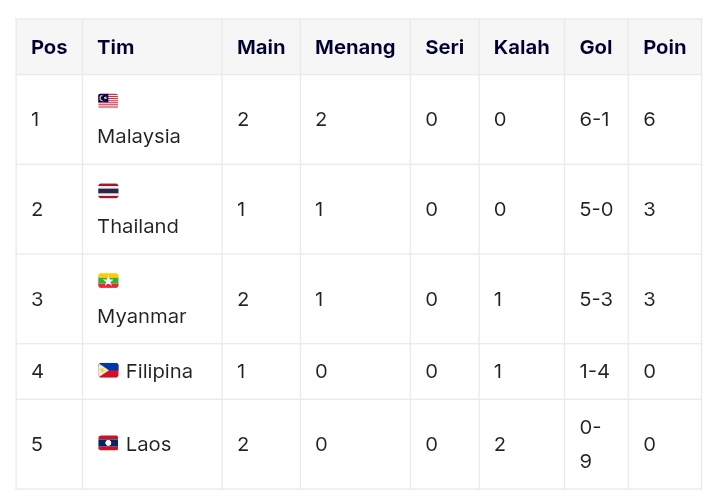Click the Thailand team name
Image resolution: width=720 pixels, height=504 pixels.
click(x=138, y=226)
